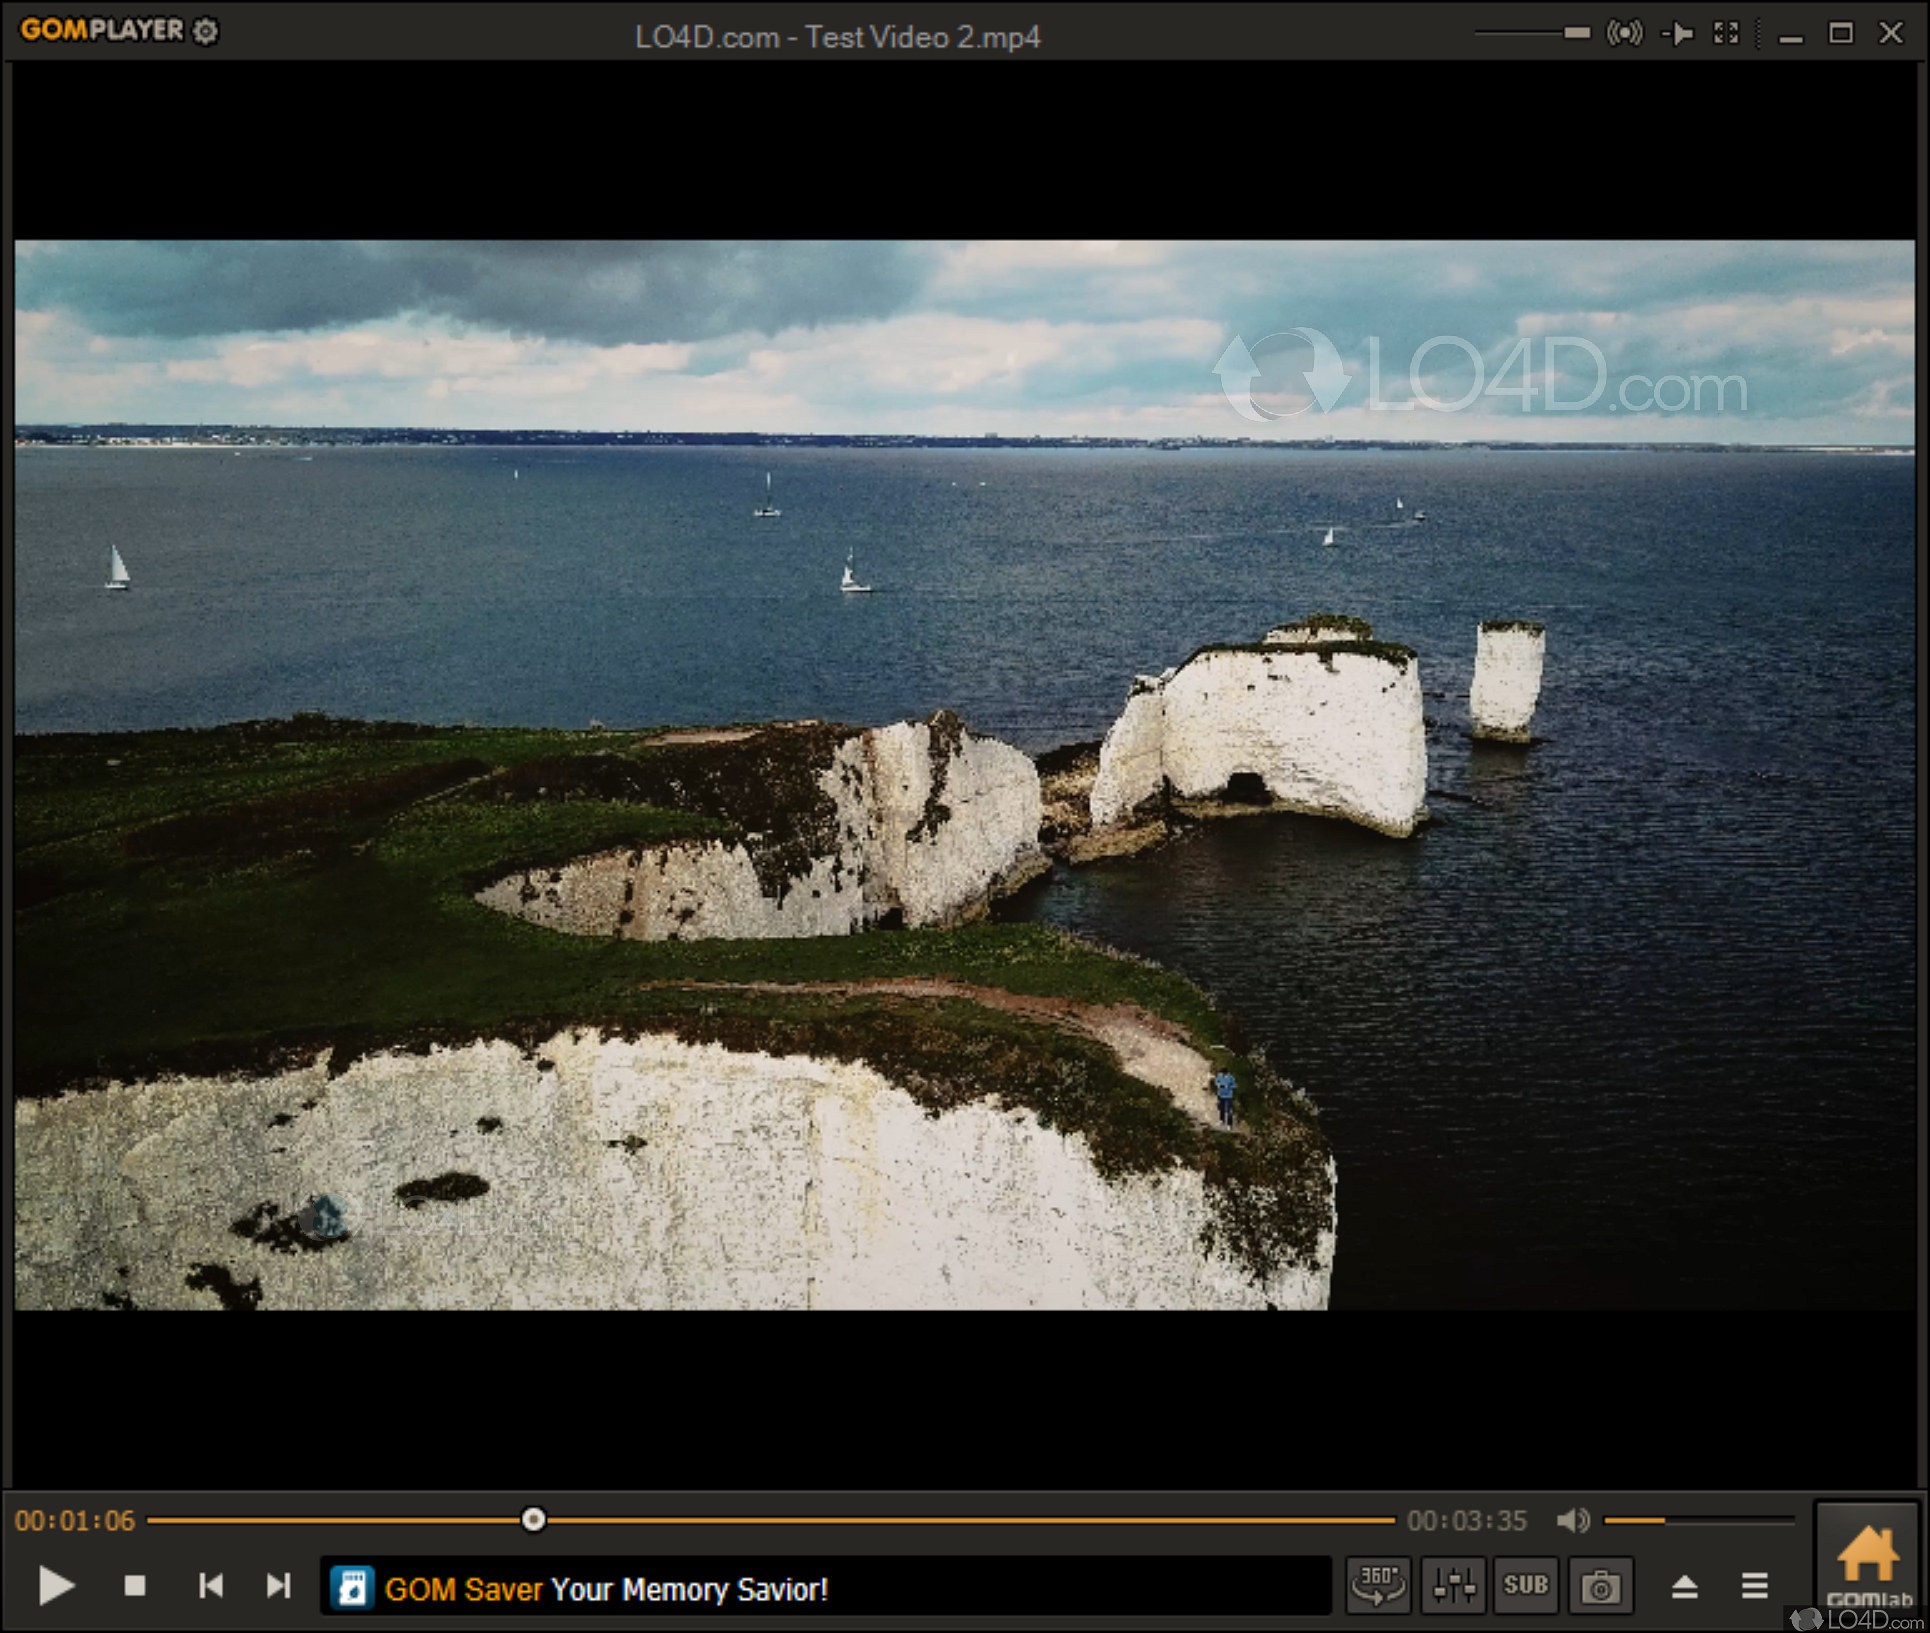Maximize the GOM Player window
The height and width of the screenshot is (1633, 1930).
click(x=1841, y=33)
